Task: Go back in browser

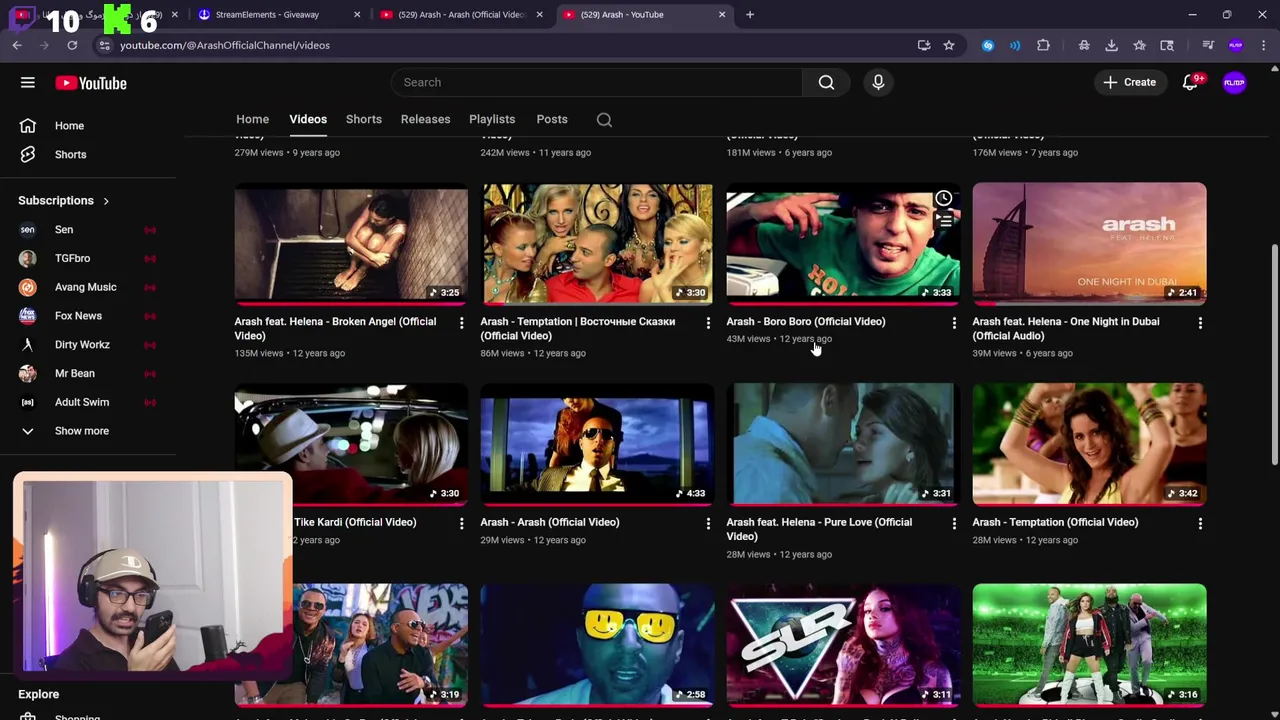Action: pos(17,45)
